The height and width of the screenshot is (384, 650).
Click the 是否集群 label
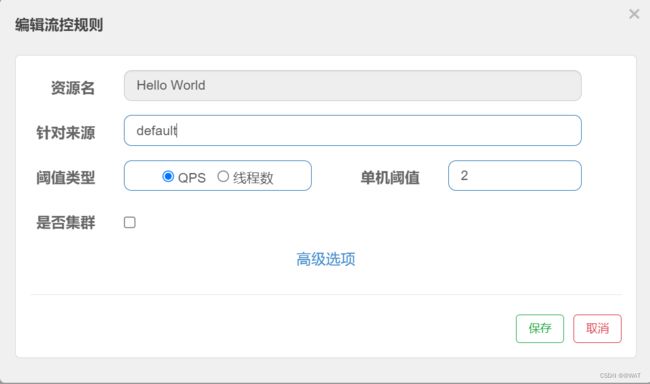pyautogui.click(x=65, y=223)
